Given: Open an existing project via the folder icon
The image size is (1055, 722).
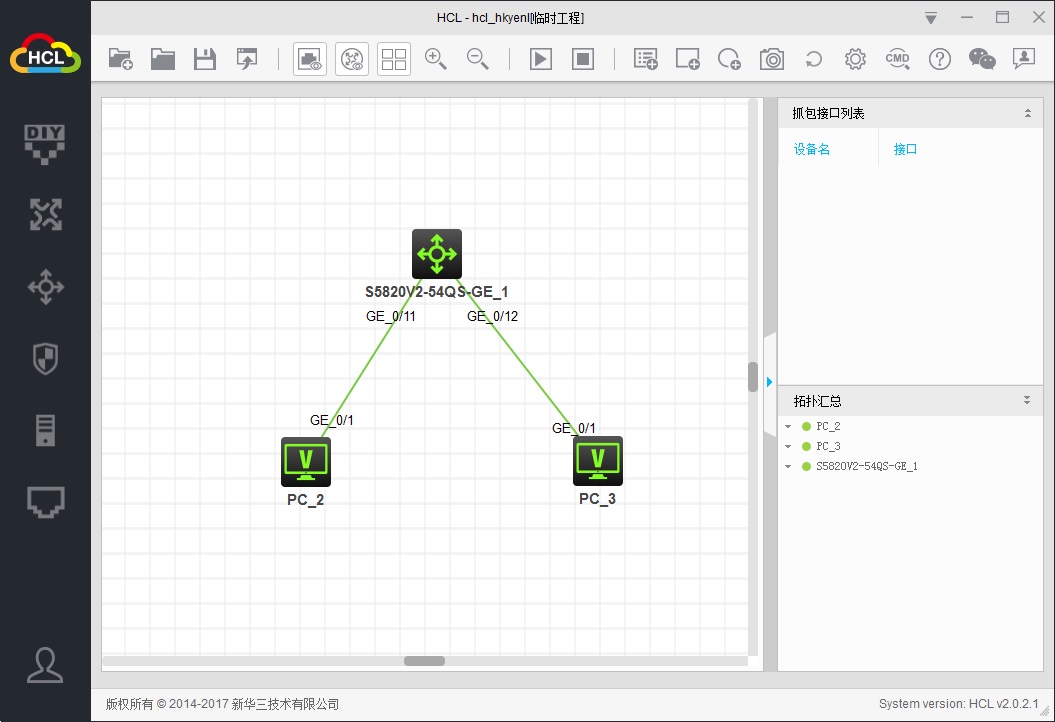Looking at the screenshot, I should (x=163, y=59).
